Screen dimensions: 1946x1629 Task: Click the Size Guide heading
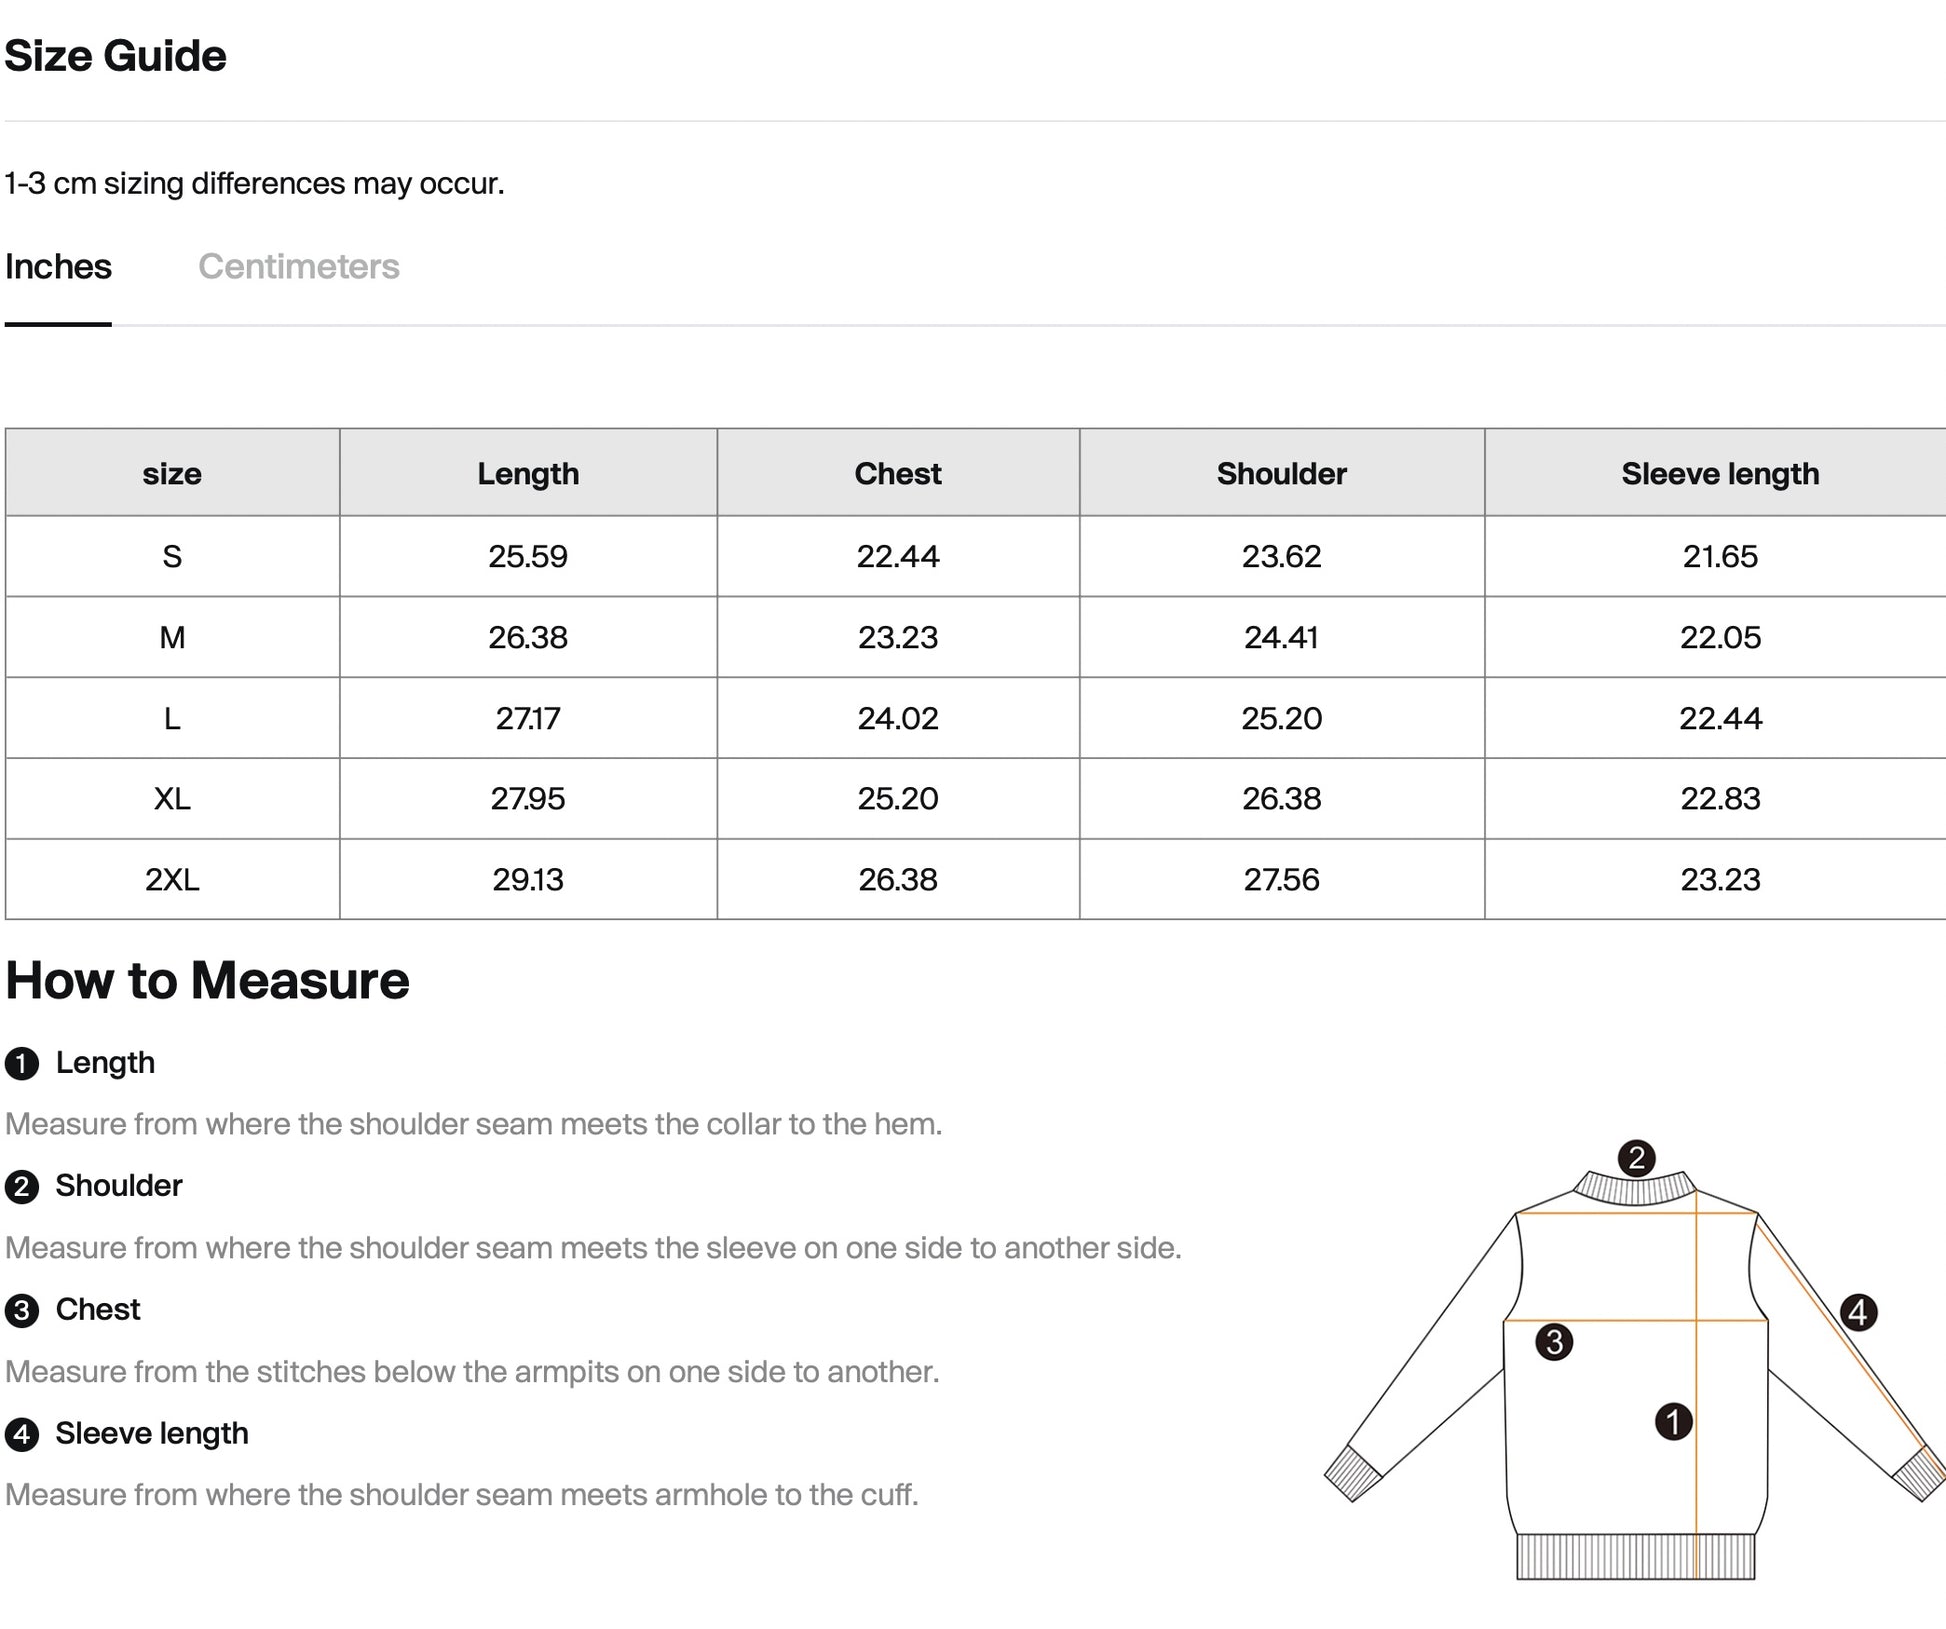[115, 56]
